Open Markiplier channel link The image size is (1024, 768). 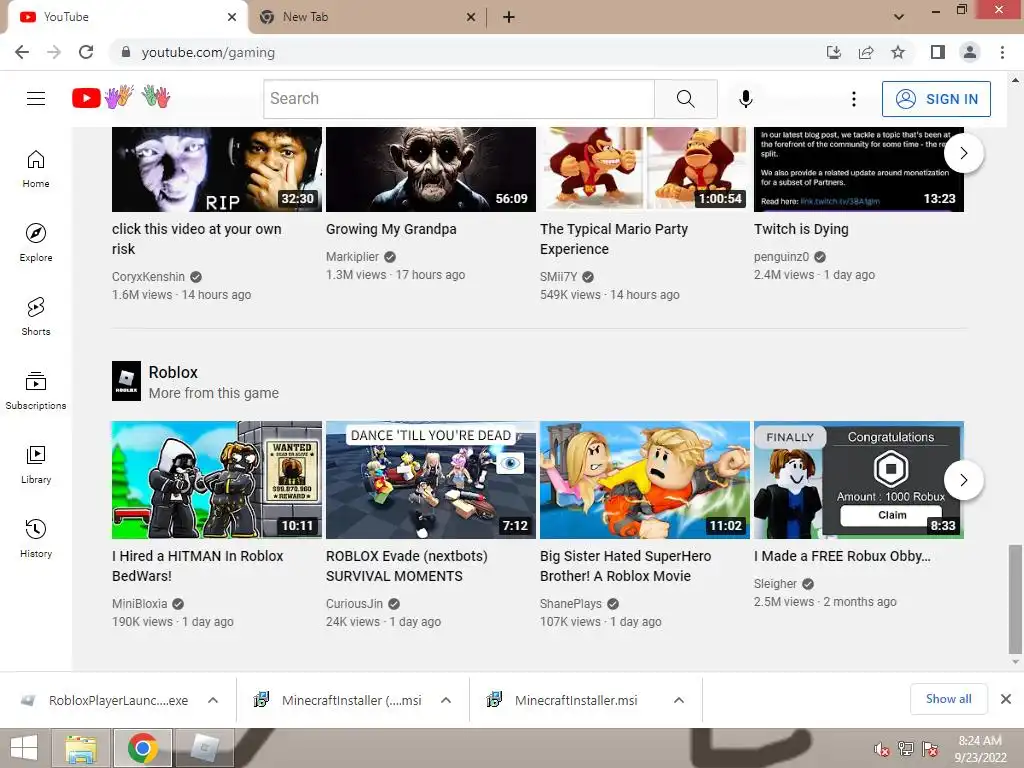(x=352, y=257)
